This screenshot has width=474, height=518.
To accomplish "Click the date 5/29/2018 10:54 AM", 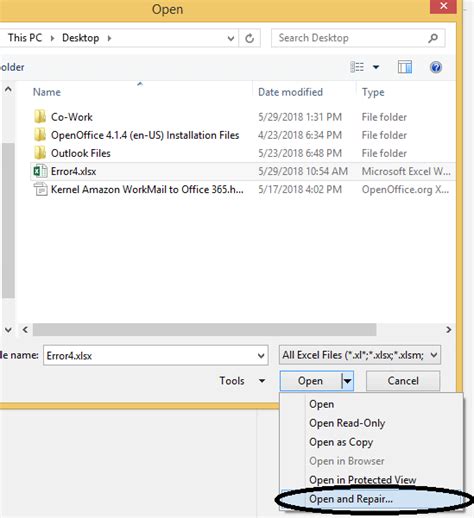I will pyautogui.click(x=303, y=171).
